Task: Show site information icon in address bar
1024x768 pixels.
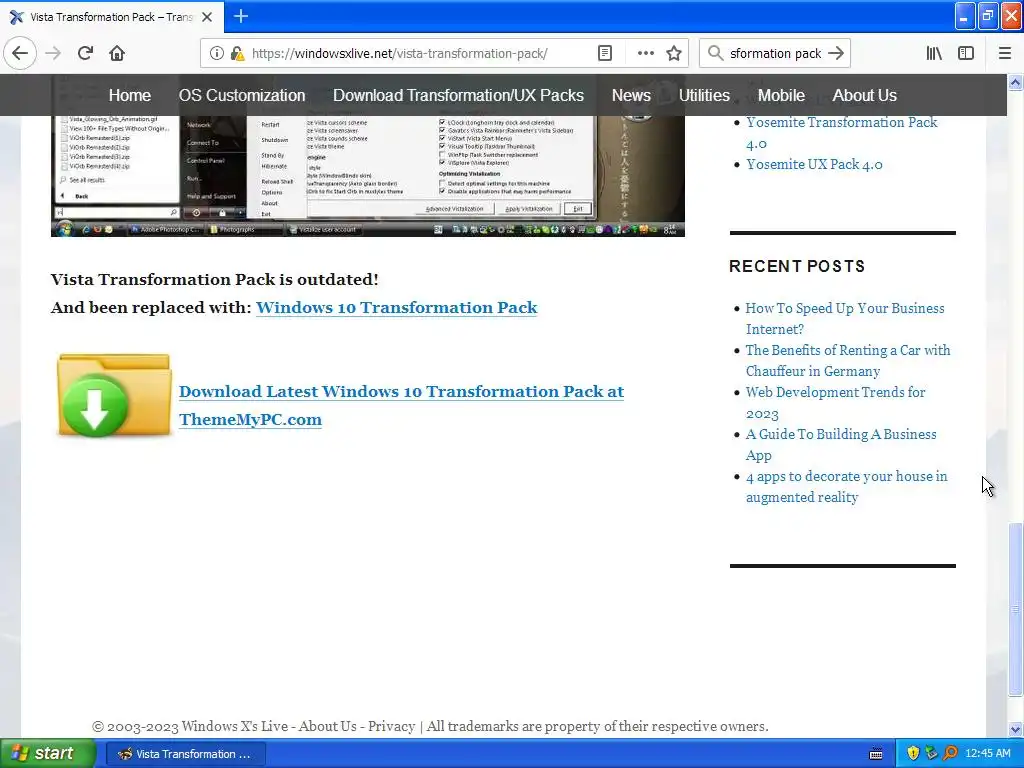Action: coord(216,53)
